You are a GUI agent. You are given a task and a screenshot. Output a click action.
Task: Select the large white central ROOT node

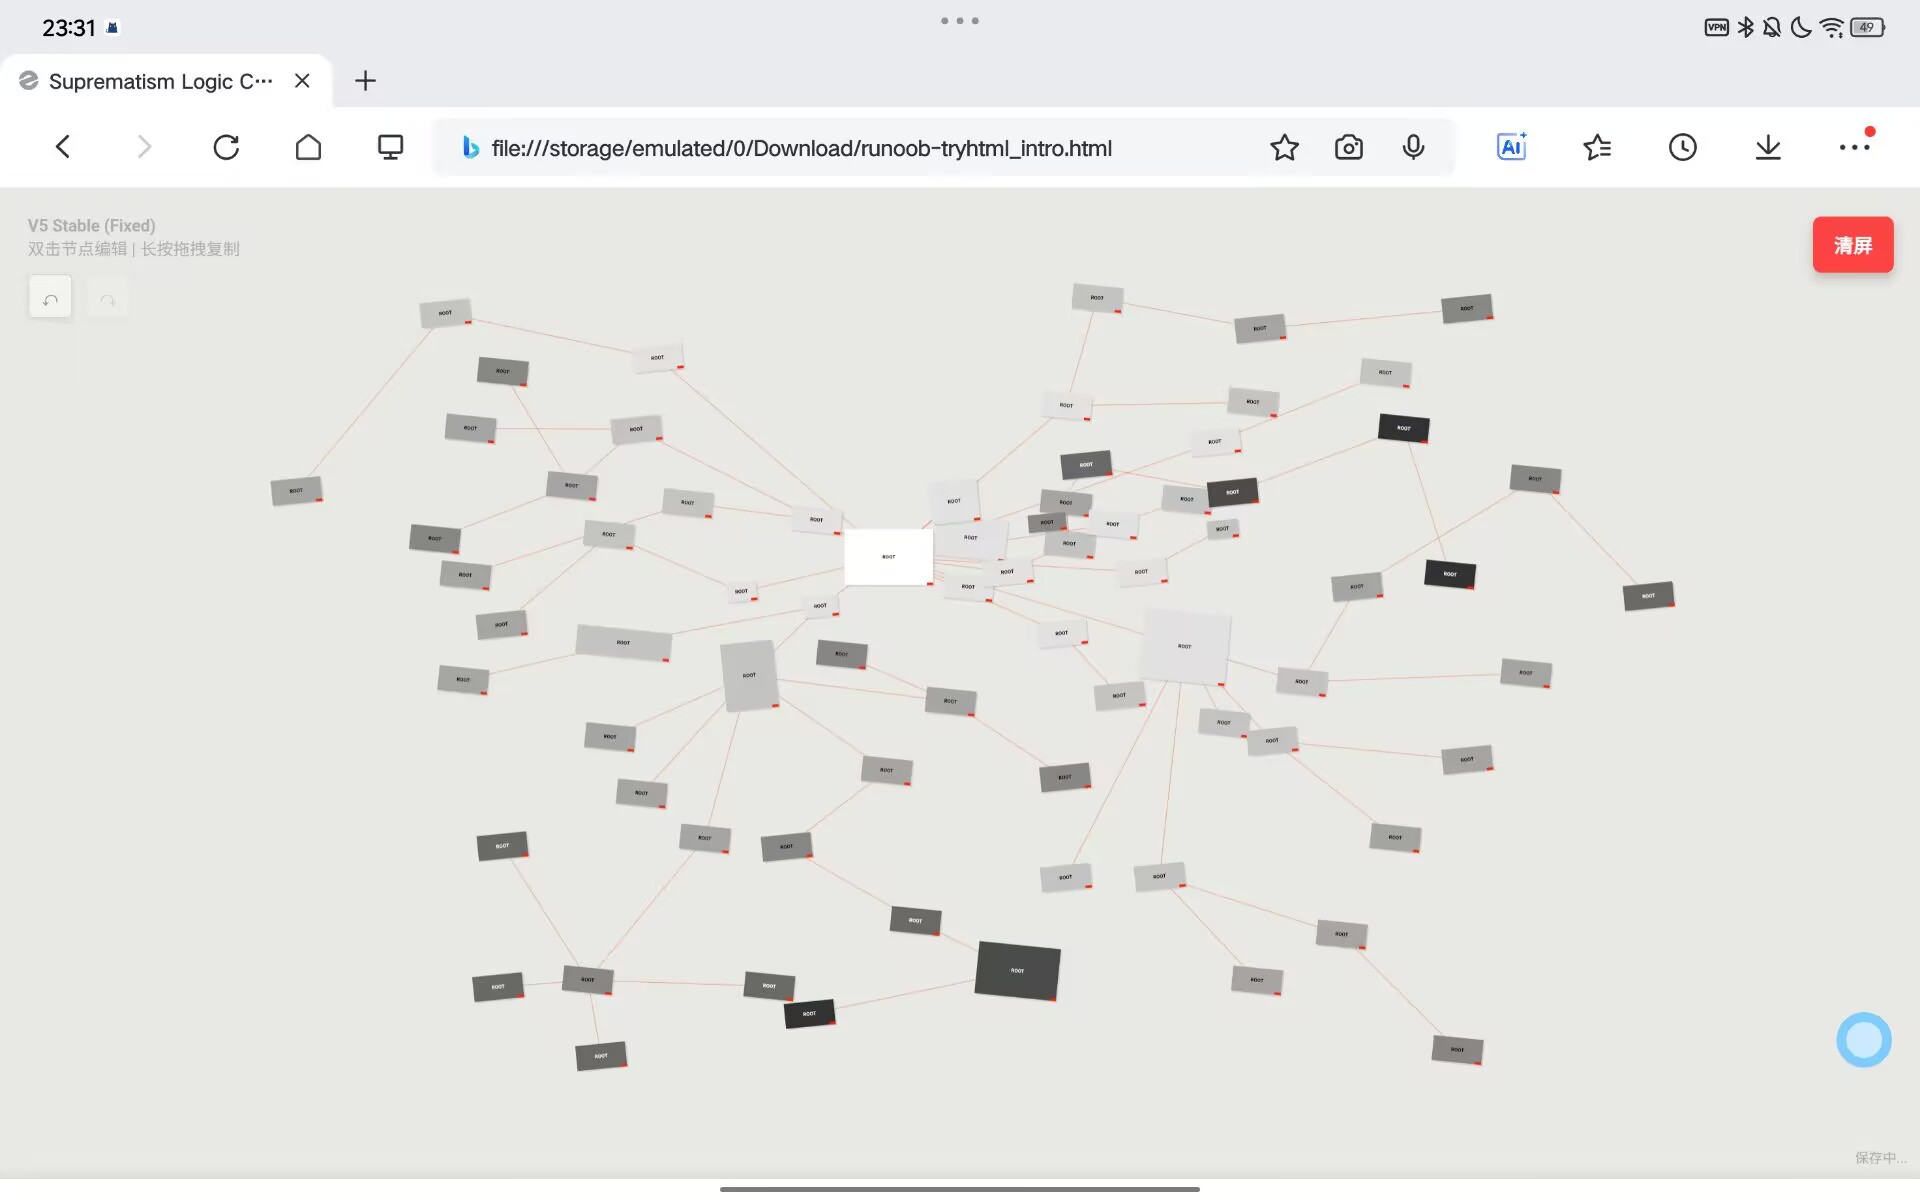[x=888, y=557]
